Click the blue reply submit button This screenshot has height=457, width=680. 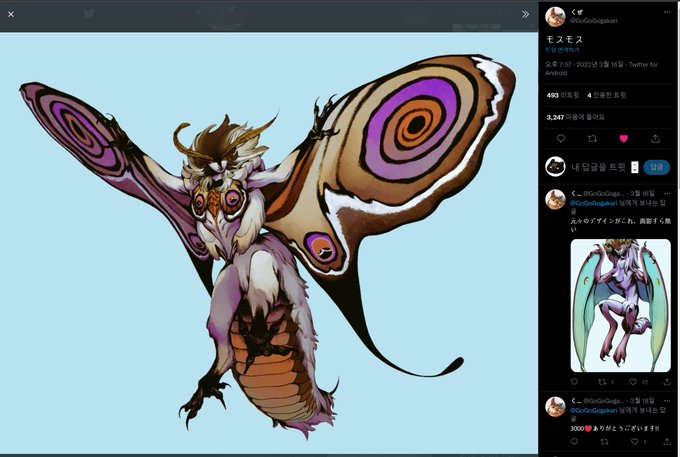[x=657, y=167]
